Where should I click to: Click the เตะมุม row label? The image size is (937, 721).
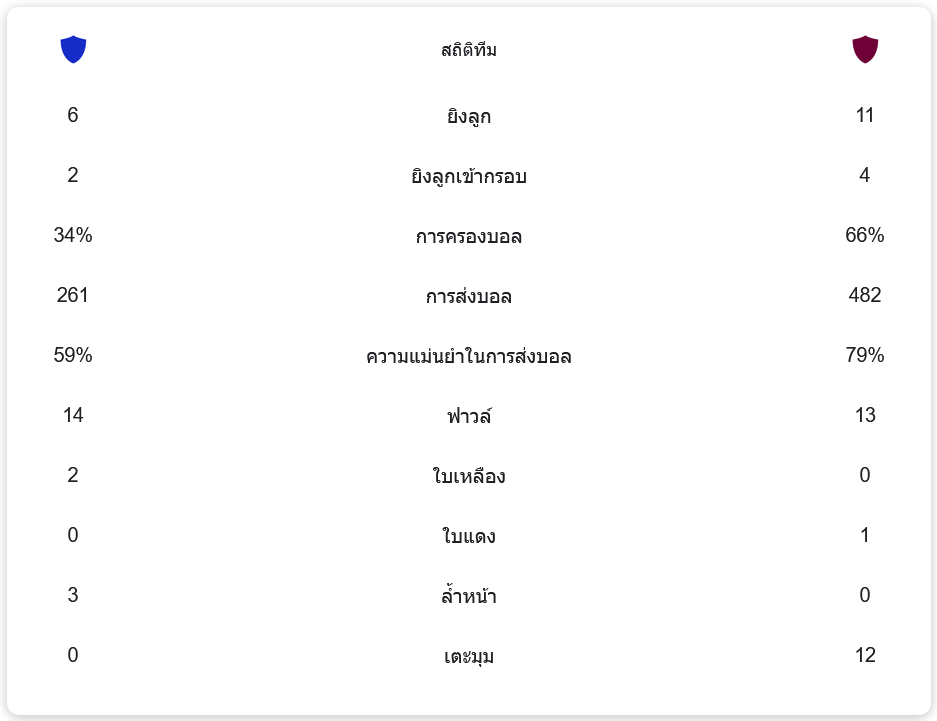468,657
